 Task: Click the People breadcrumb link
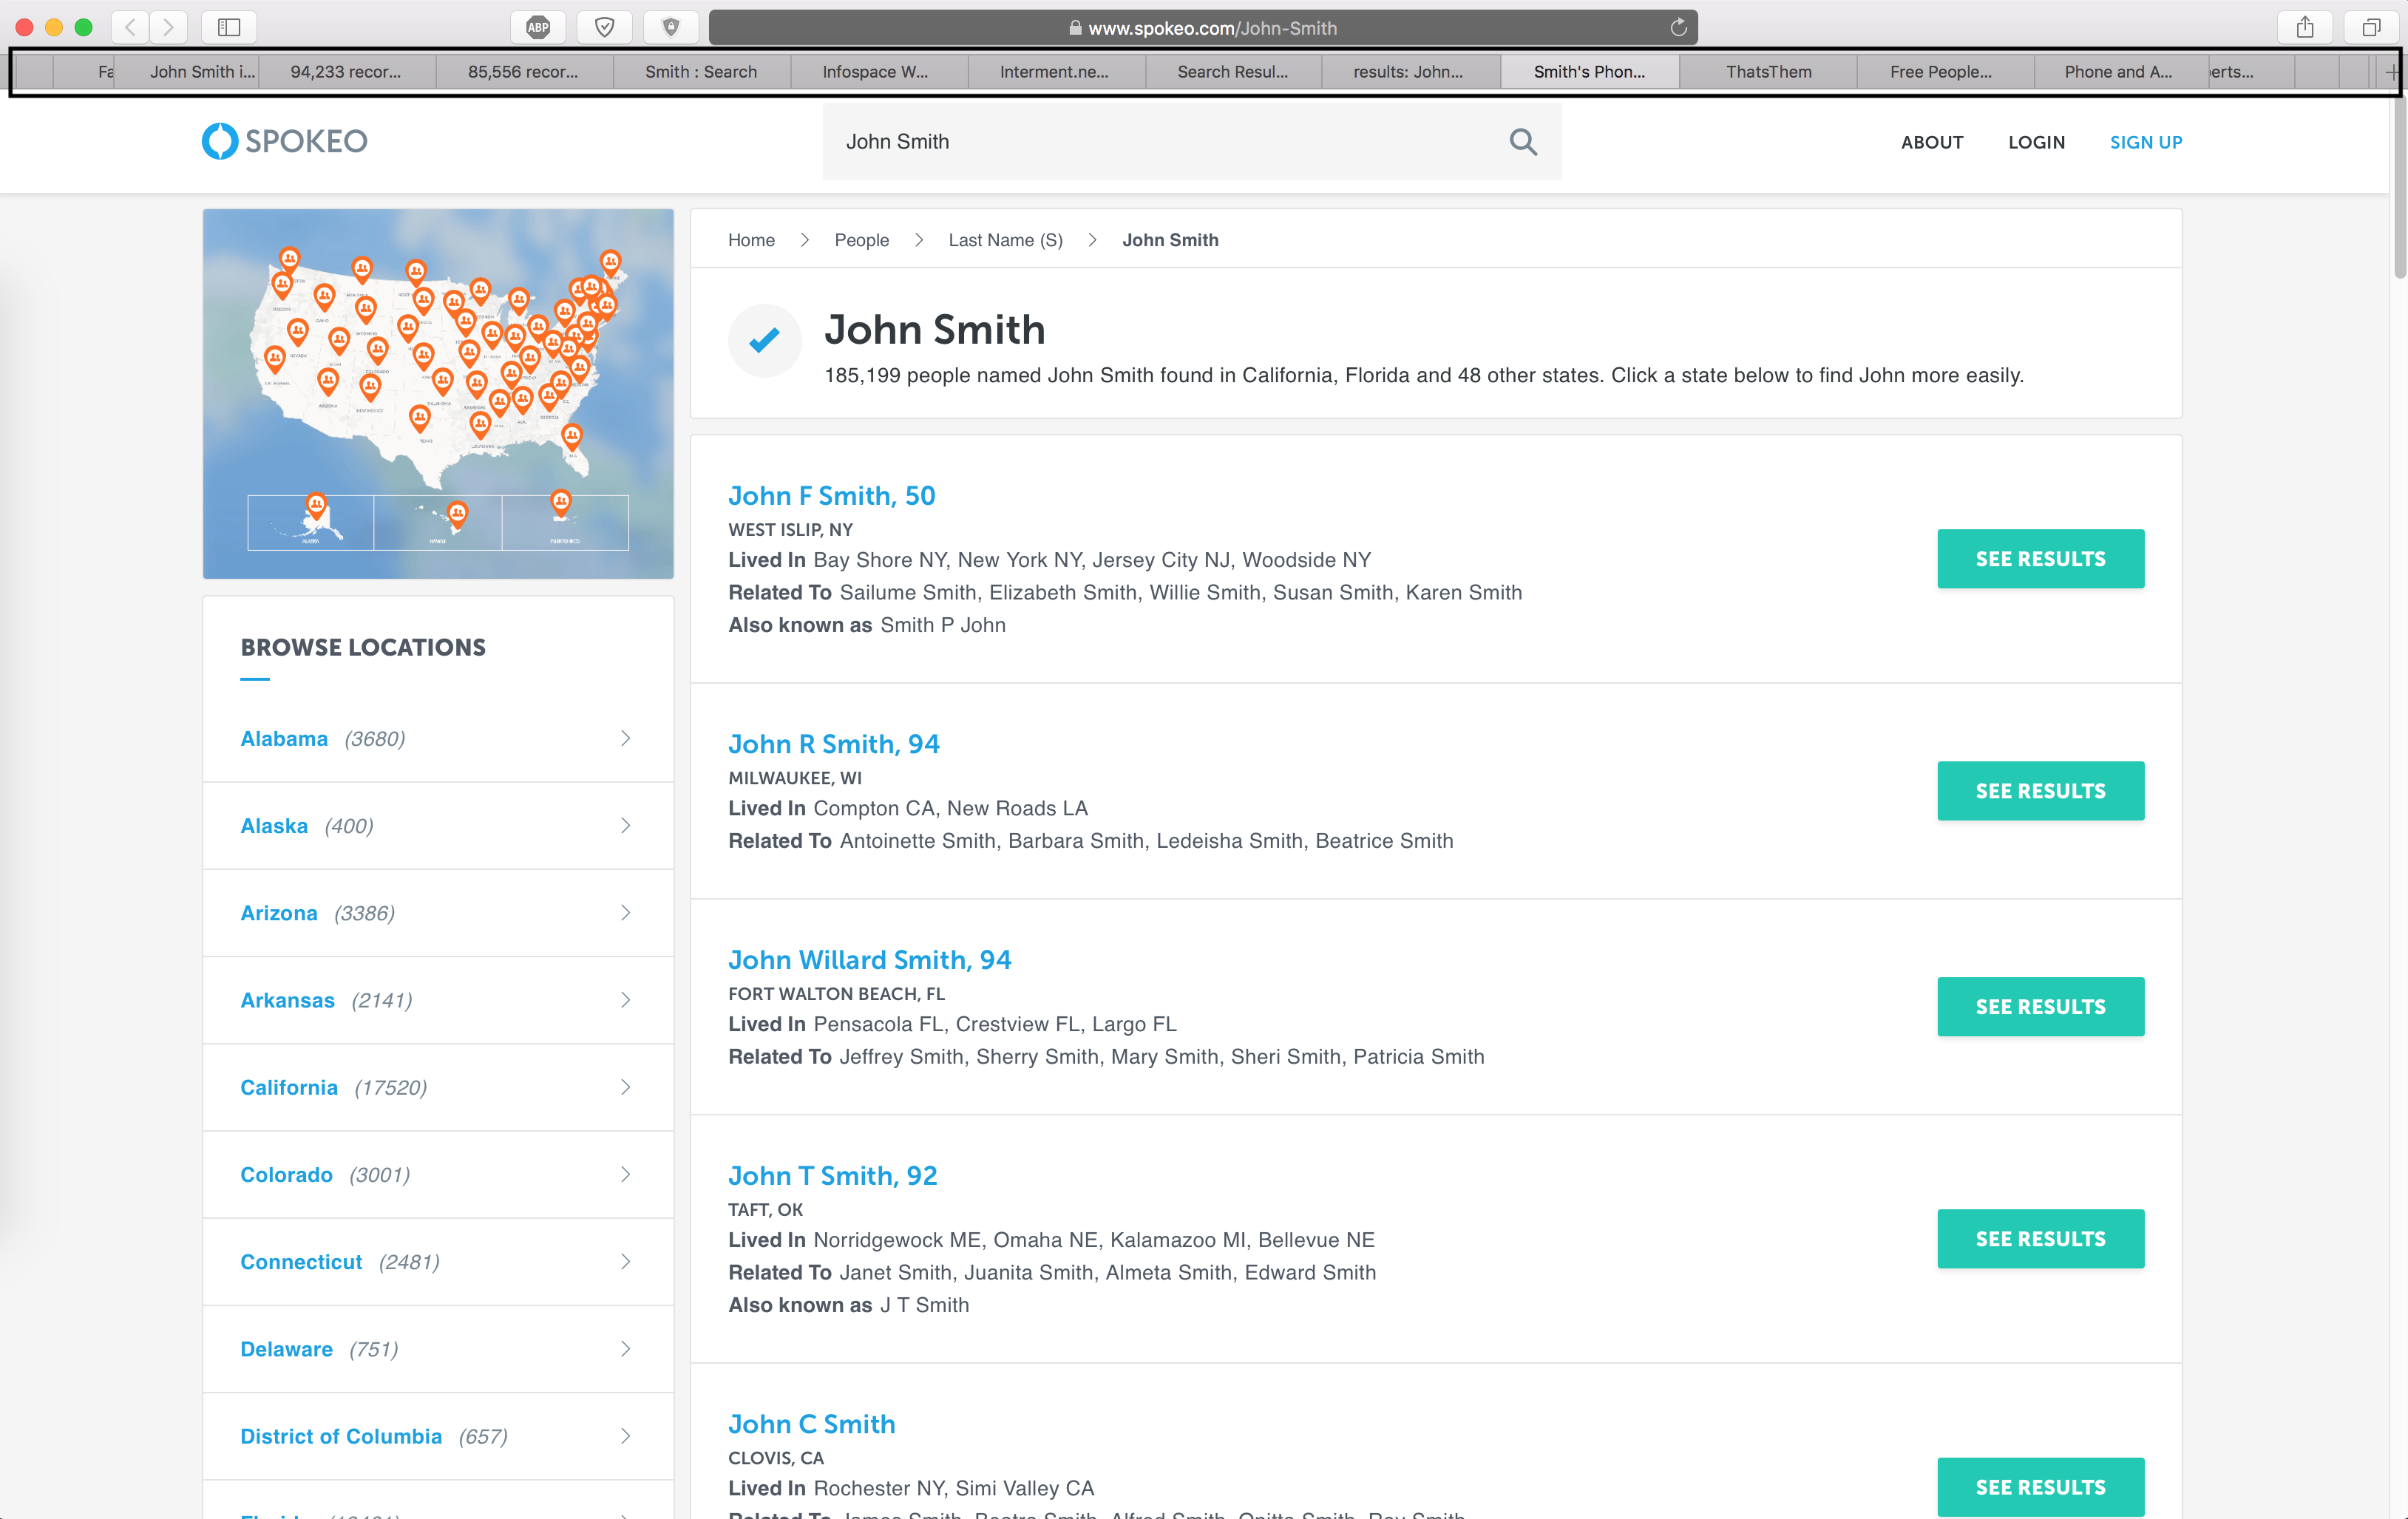[x=861, y=240]
